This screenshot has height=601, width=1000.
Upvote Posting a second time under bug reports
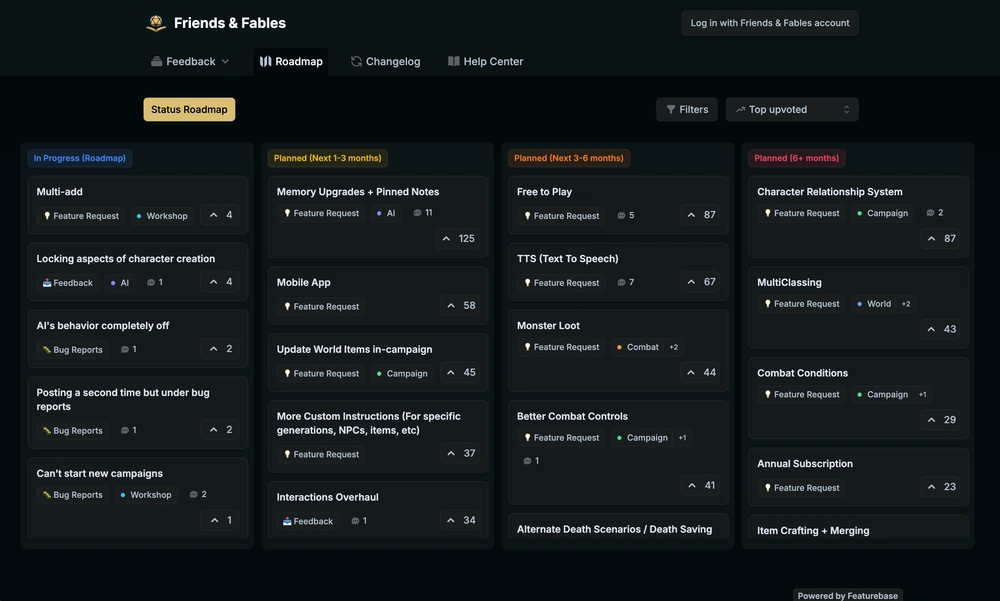coord(221,430)
